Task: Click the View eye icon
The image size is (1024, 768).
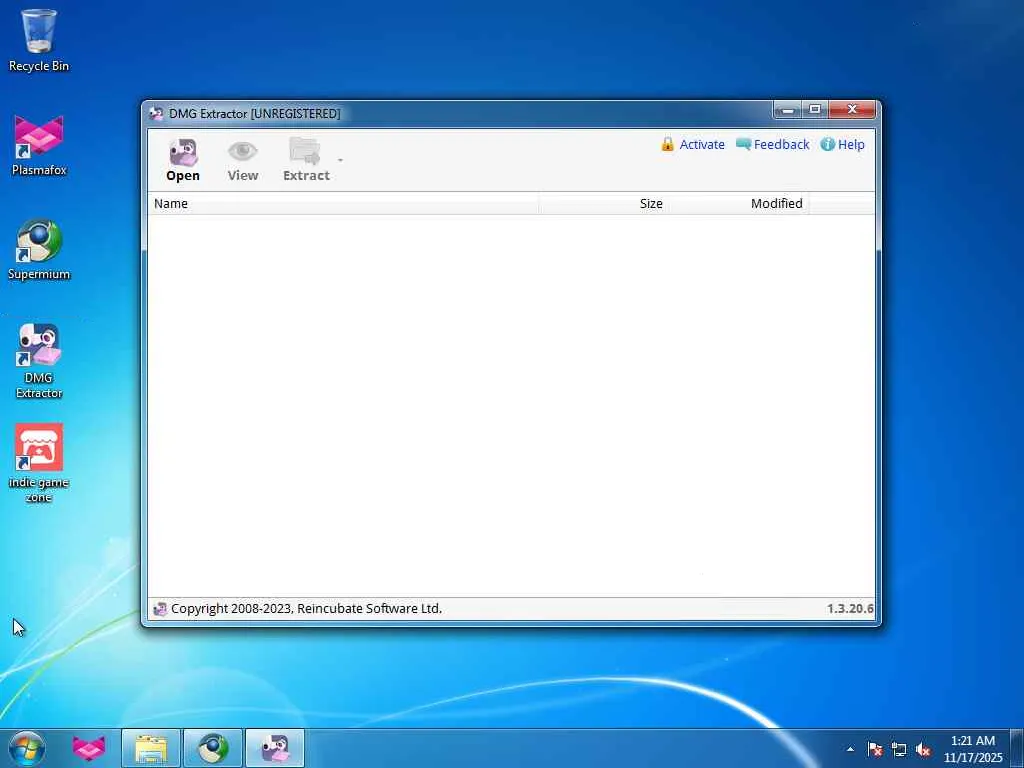Action: tap(243, 151)
